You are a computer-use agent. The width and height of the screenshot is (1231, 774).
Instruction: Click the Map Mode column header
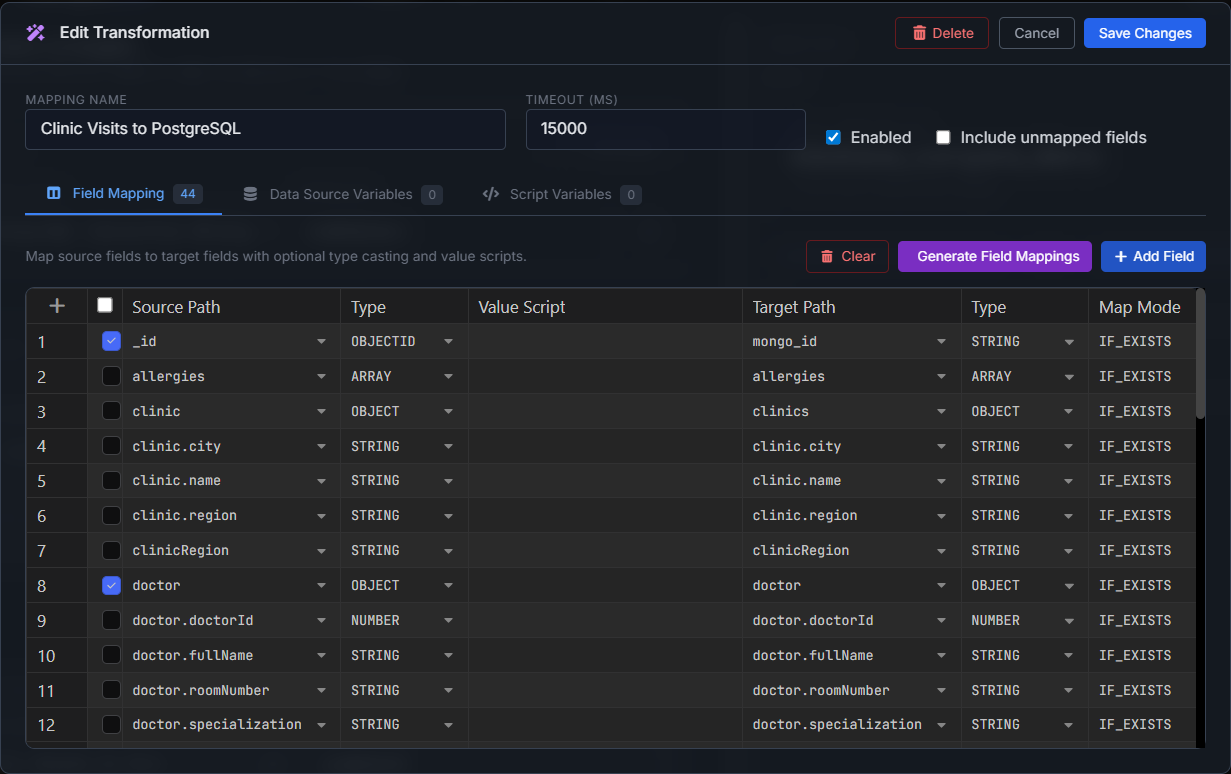point(1140,307)
